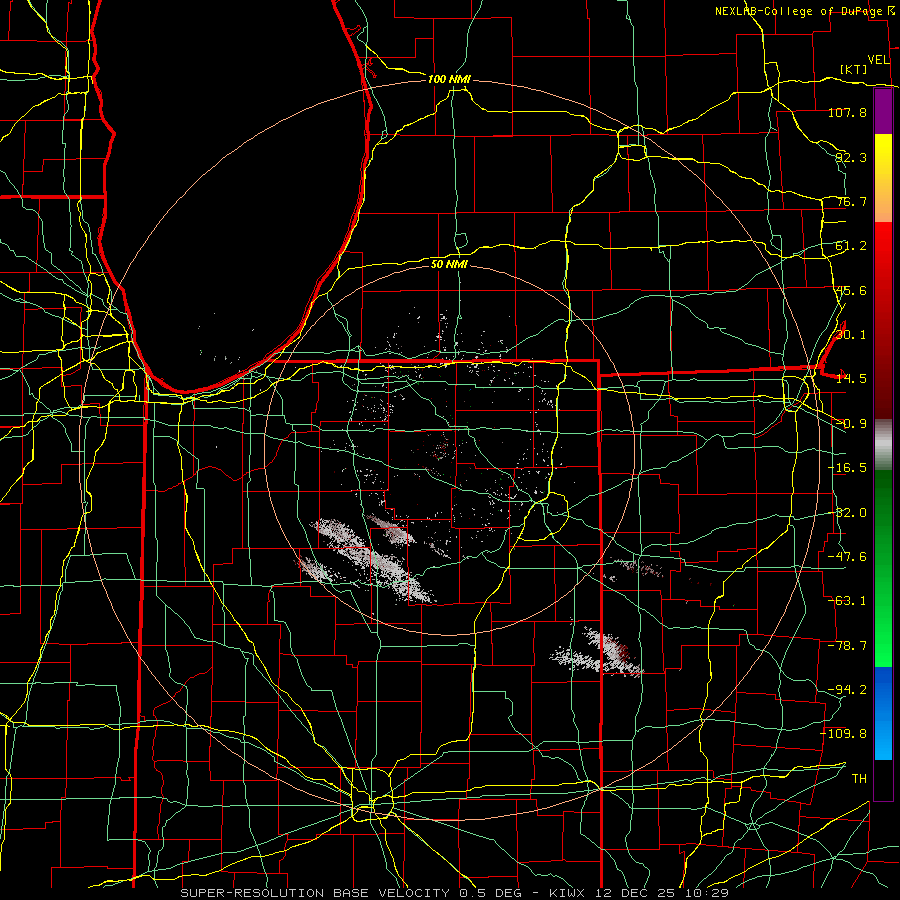900x900 pixels.
Task: Click the "[KT]" units label
Action: pos(854,69)
